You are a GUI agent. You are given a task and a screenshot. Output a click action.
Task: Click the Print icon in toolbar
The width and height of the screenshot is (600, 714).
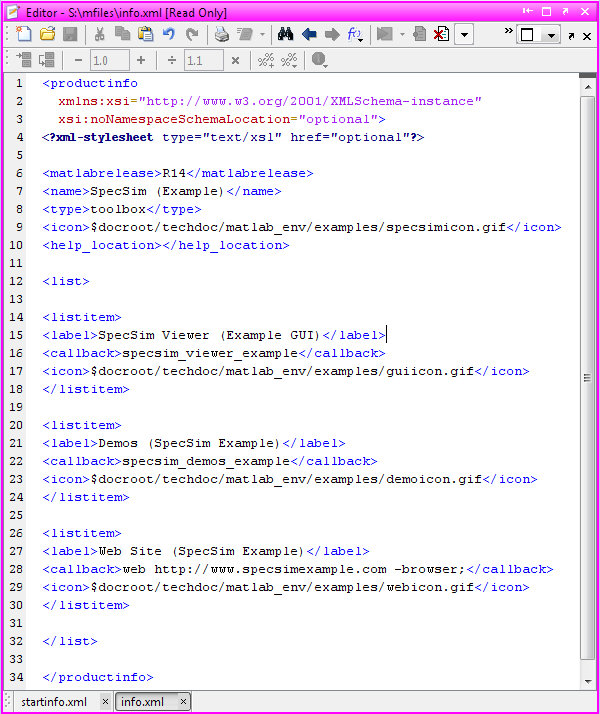tap(222, 35)
